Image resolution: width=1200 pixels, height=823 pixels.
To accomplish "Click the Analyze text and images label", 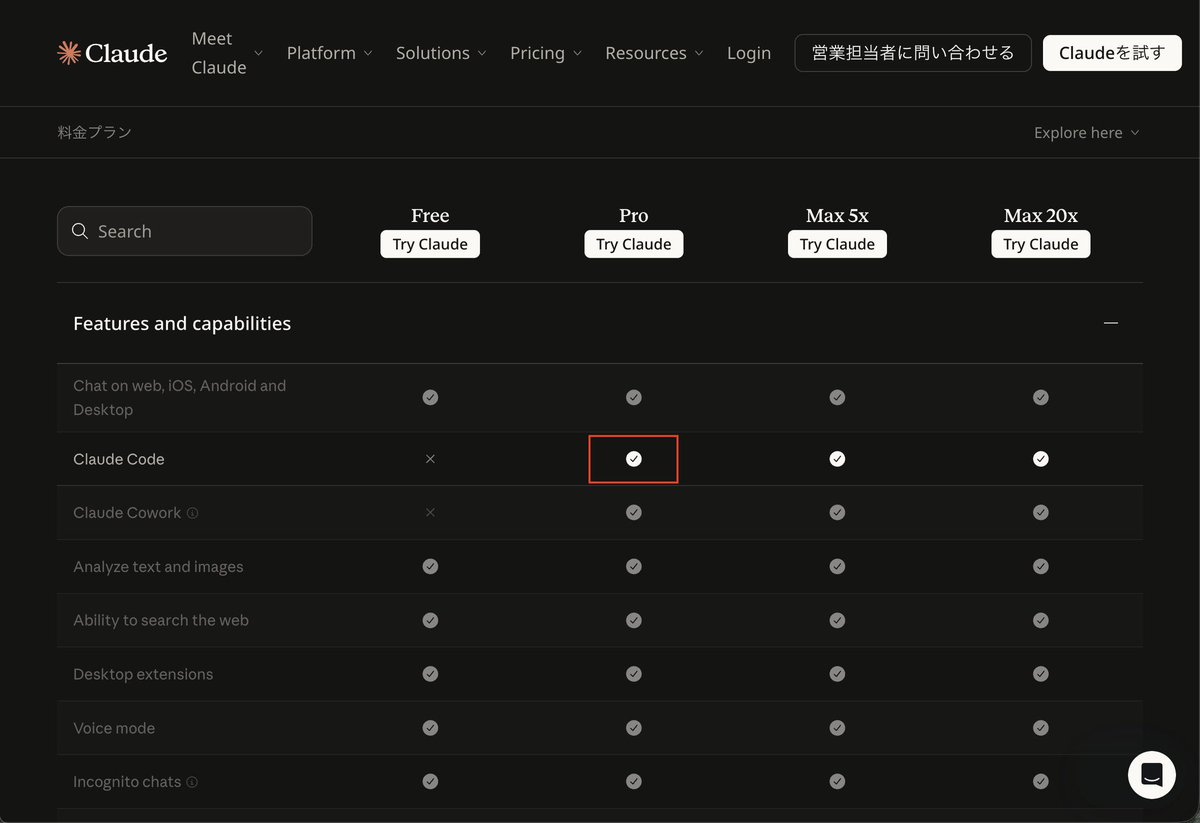I will (158, 567).
